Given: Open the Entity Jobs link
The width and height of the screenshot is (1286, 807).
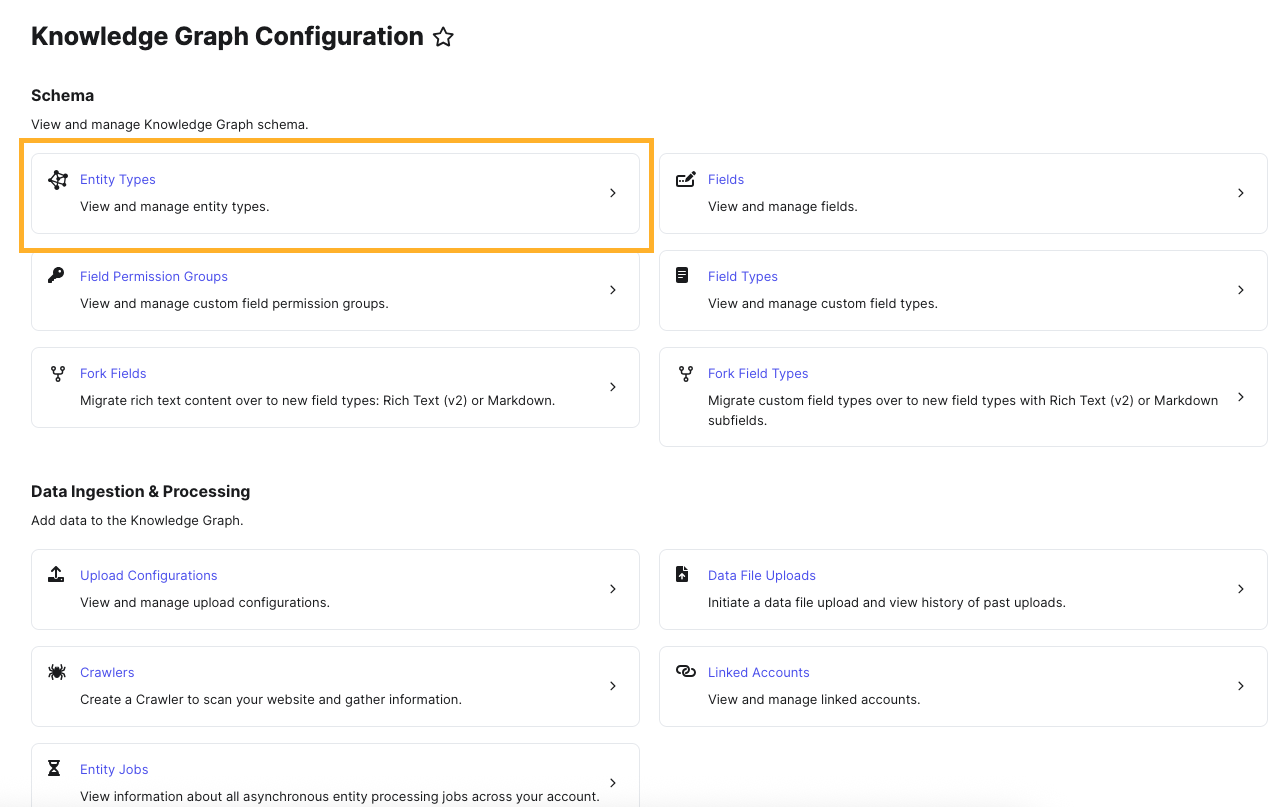Looking at the screenshot, I should [x=114, y=770].
